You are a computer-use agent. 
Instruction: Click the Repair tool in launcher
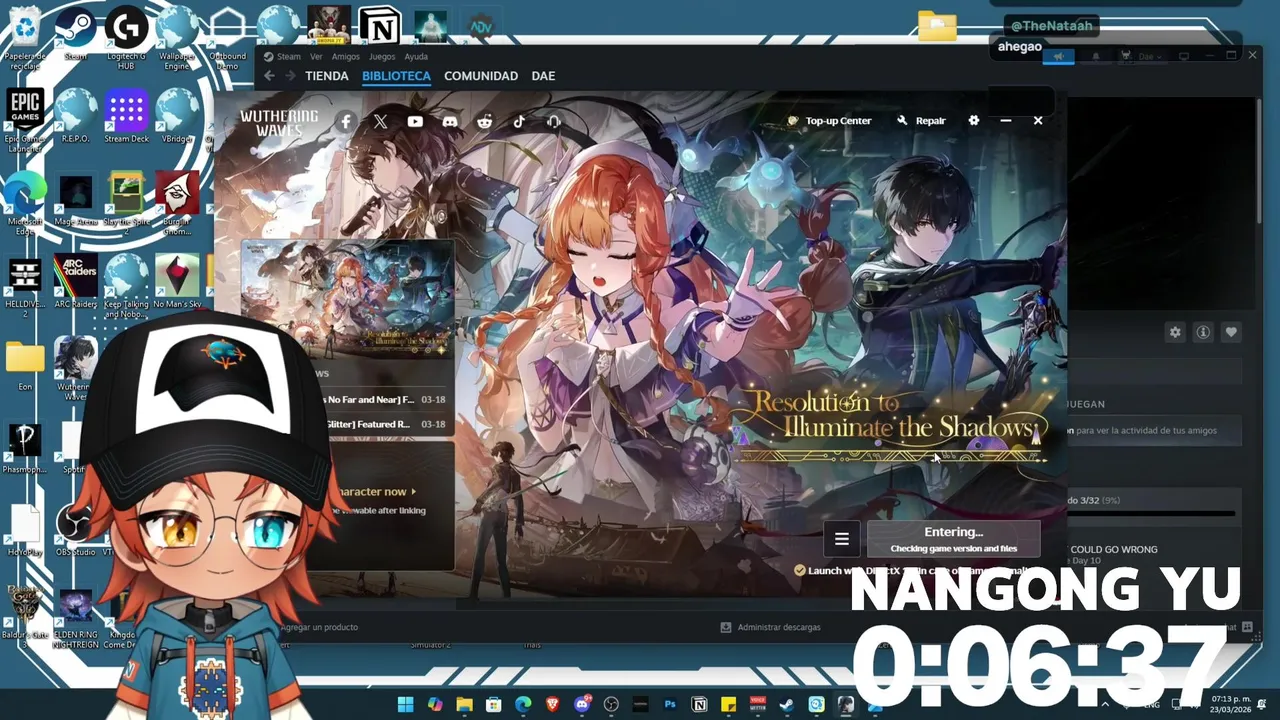(921, 121)
